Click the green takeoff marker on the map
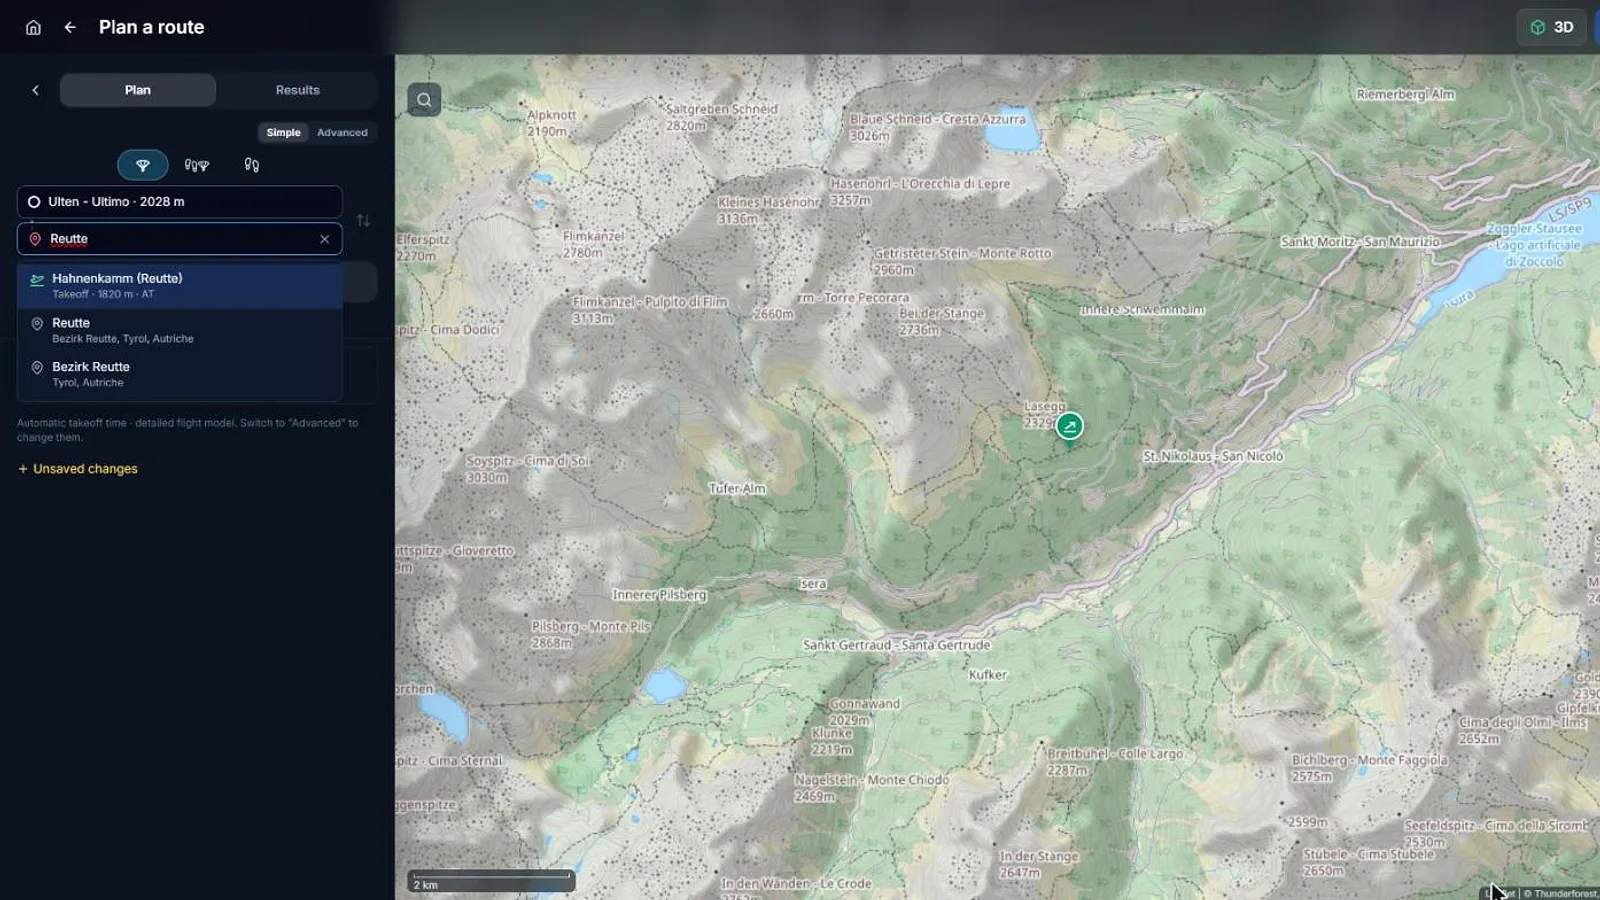Image resolution: width=1600 pixels, height=900 pixels. pos(1069,426)
